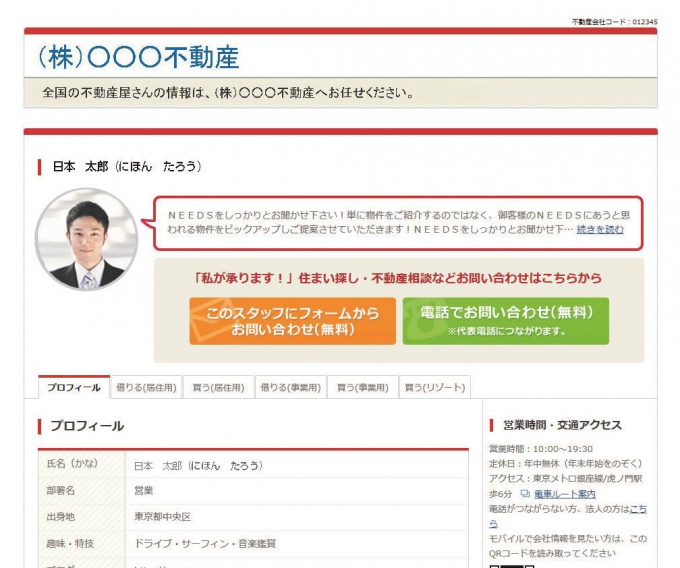
Task: Click the orange staff inquiry form button
Action: 293,321
